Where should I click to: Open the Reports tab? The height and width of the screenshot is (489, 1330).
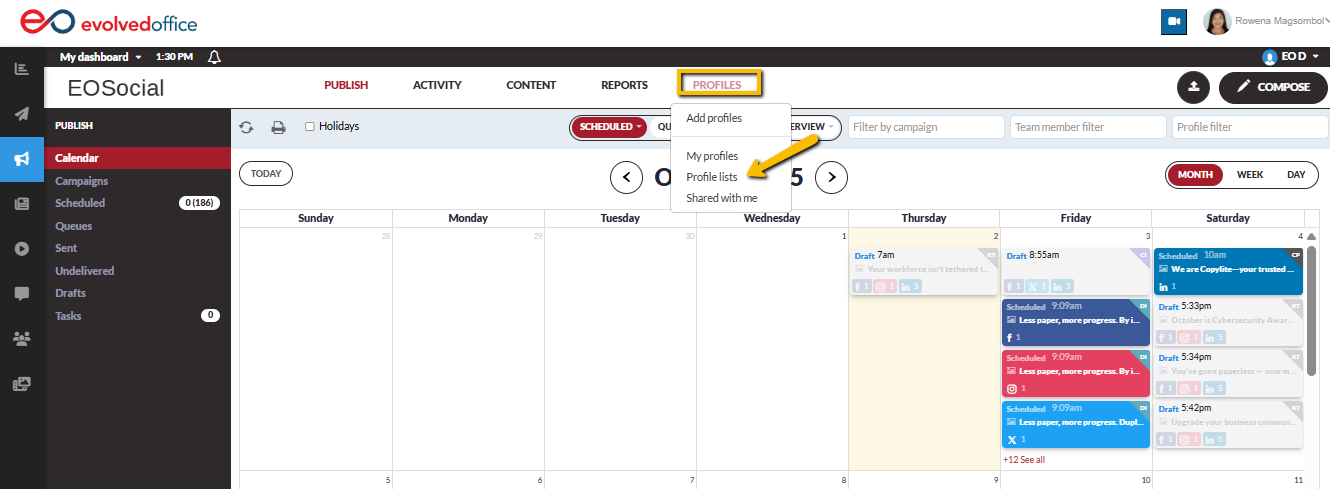click(624, 85)
